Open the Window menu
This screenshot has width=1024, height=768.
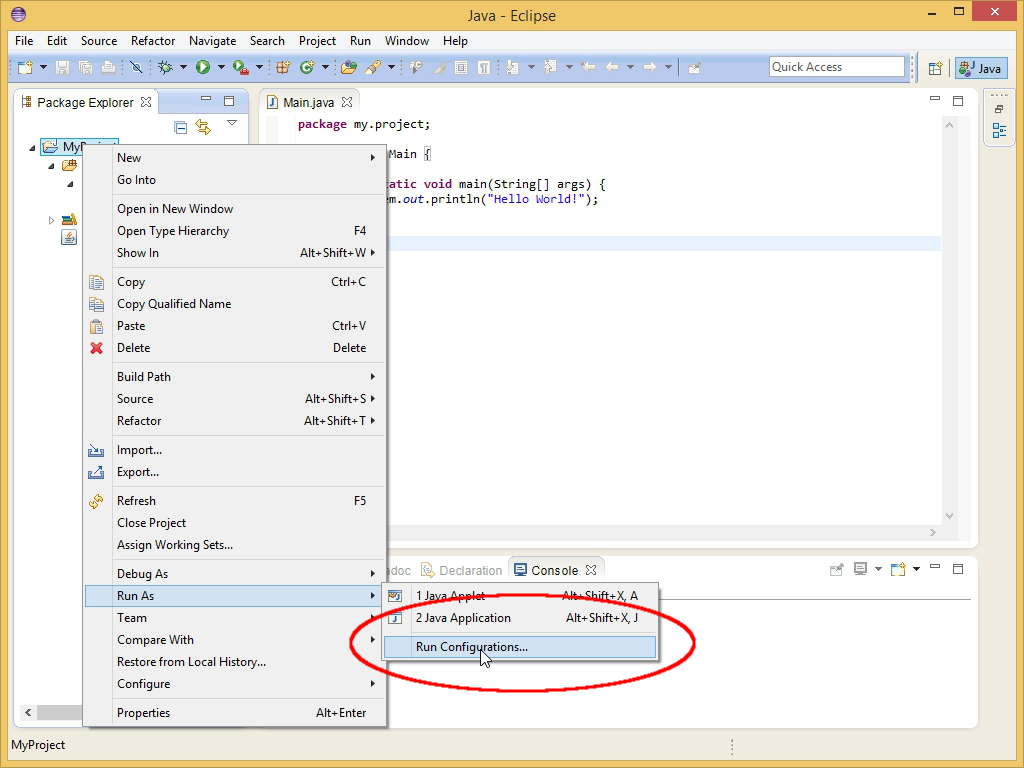[x=406, y=40]
